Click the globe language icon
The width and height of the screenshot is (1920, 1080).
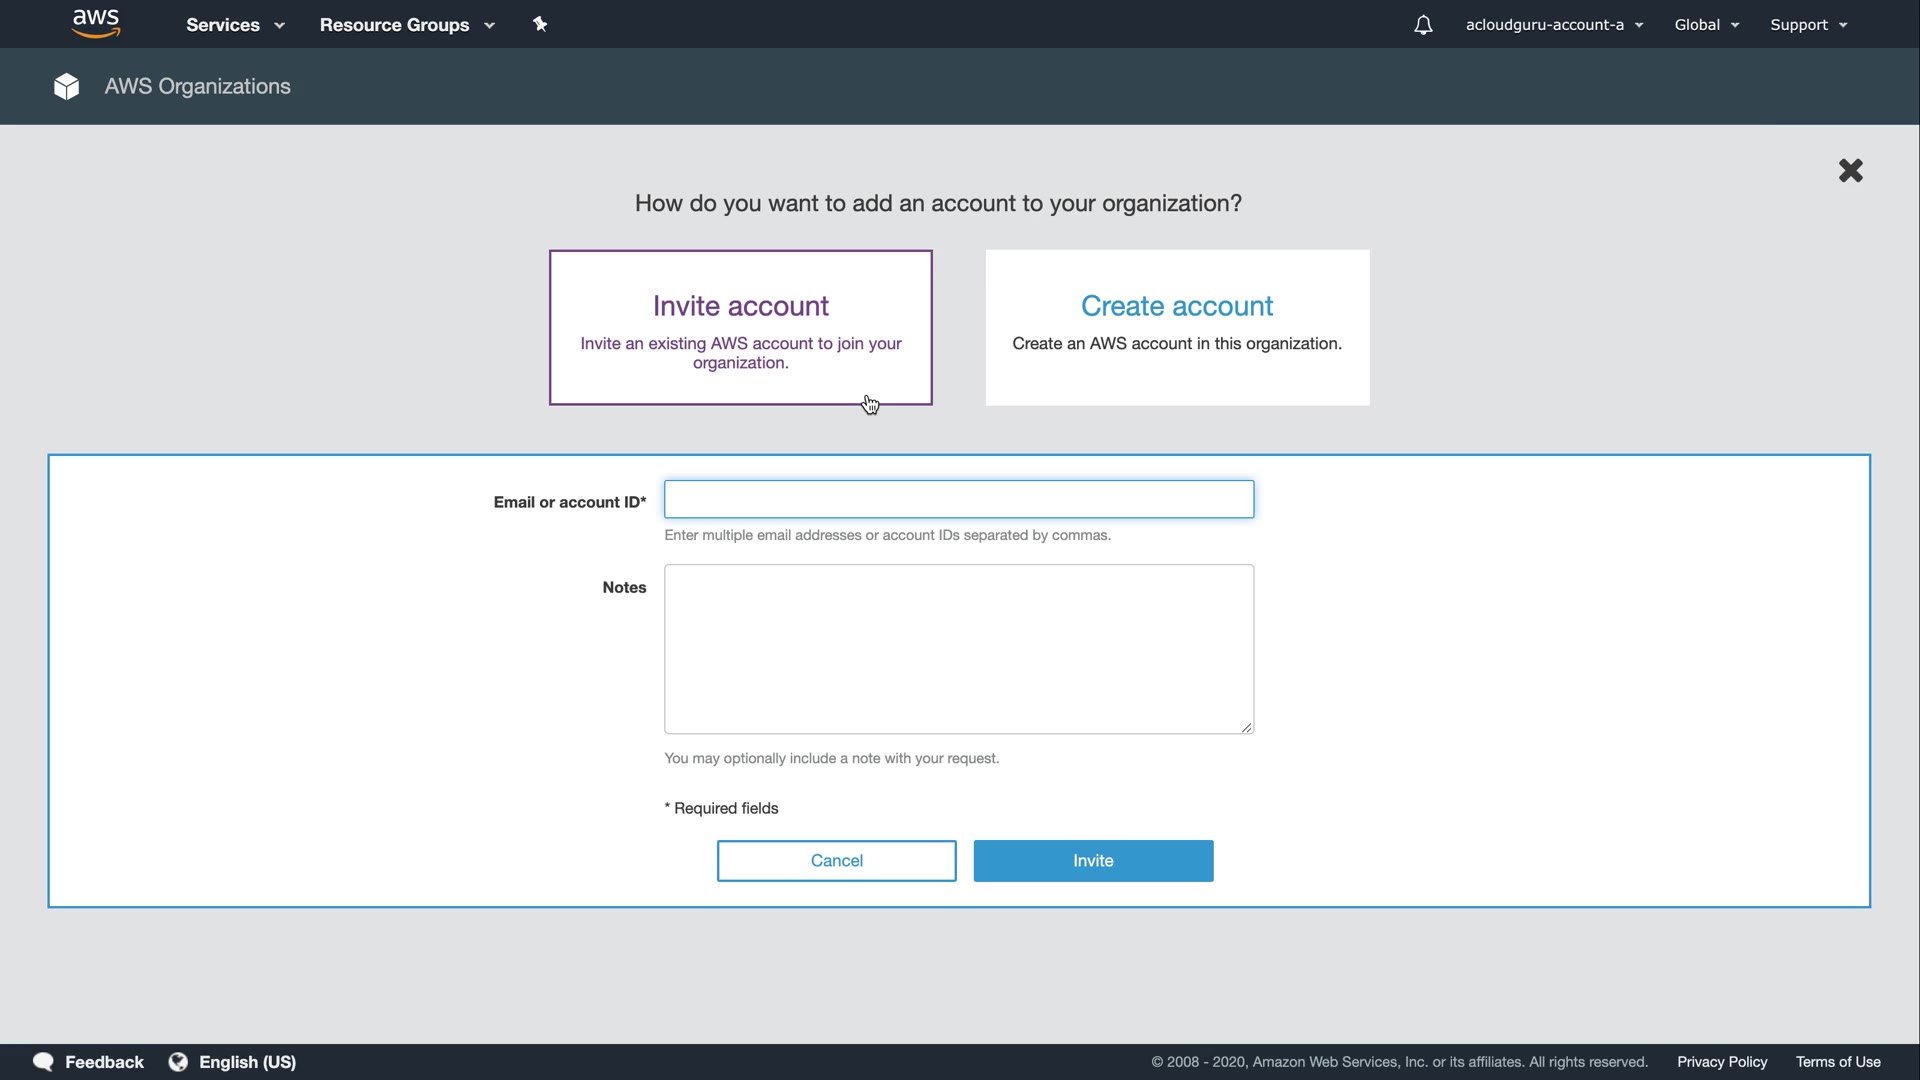click(x=178, y=1062)
